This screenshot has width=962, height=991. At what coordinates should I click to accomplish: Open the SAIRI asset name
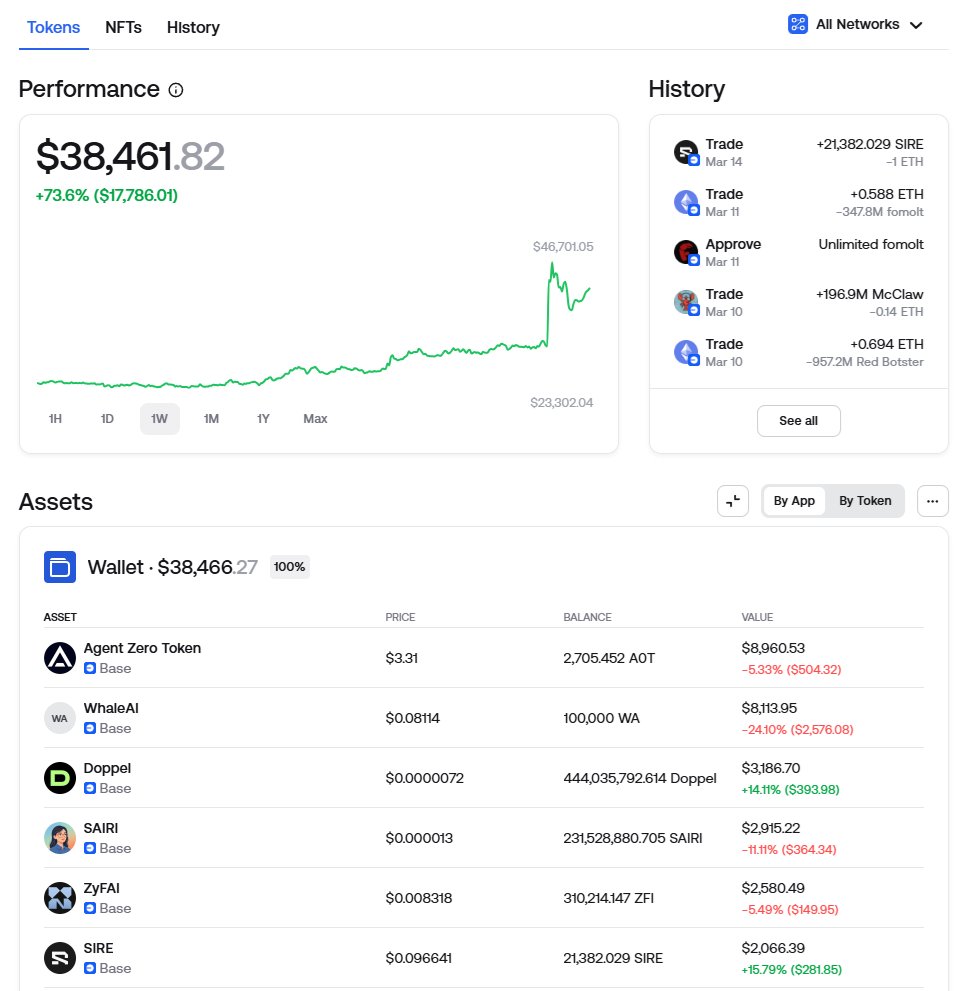click(101, 828)
